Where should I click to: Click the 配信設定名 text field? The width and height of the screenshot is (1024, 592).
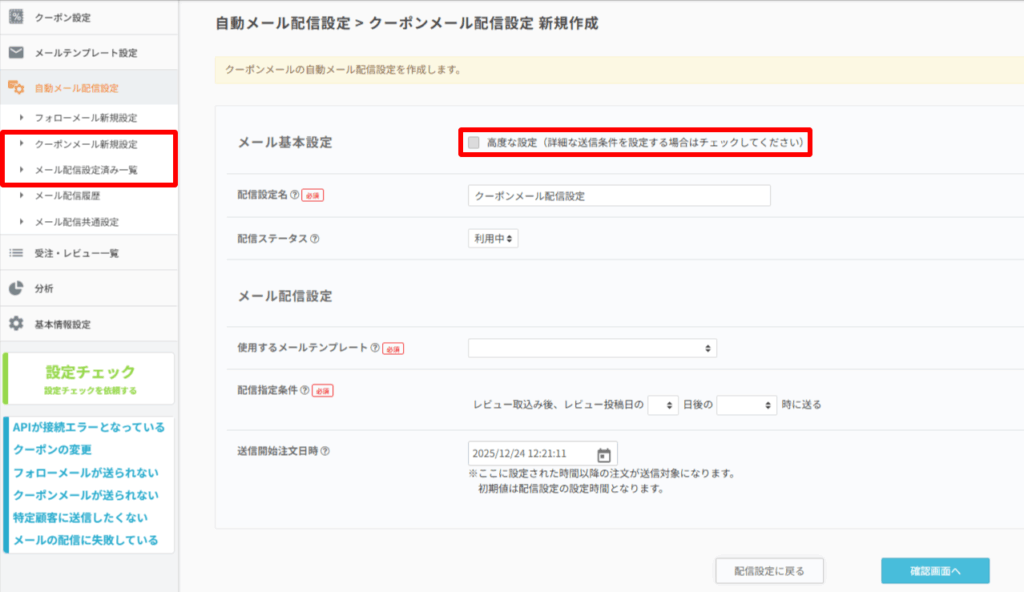click(x=619, y=196)
